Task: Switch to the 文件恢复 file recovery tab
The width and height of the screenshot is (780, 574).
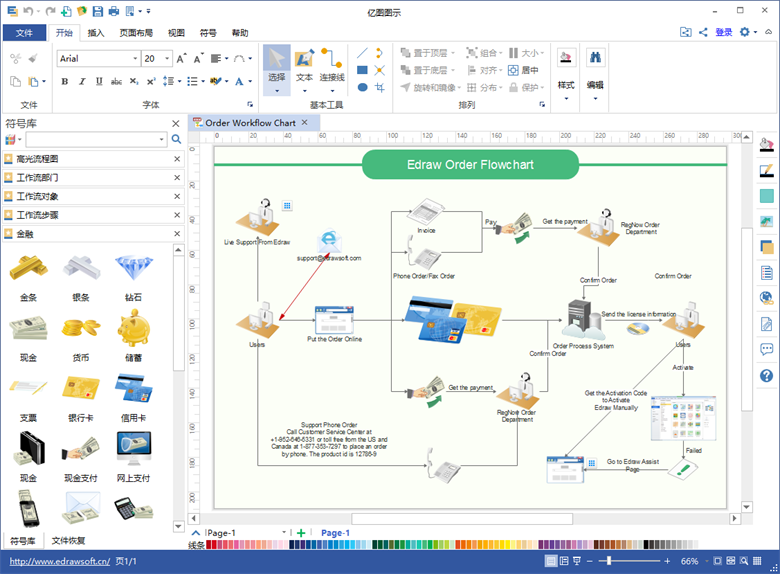Action: click(x=68, y=540)
